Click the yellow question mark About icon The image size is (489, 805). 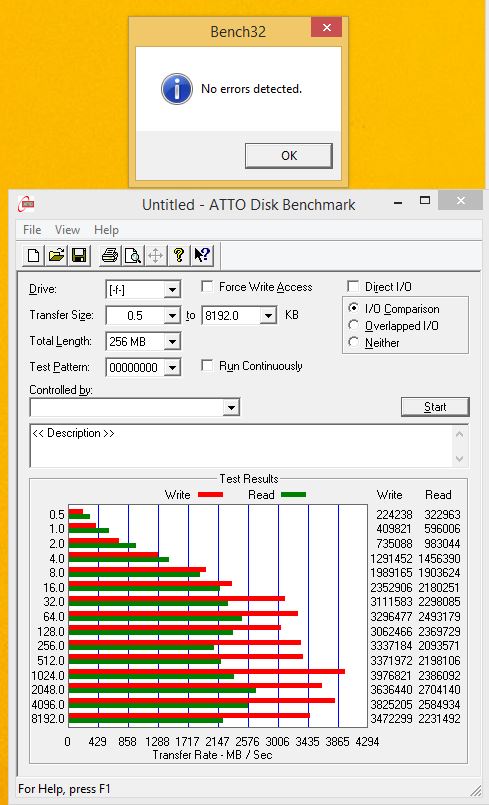[179, 255]
